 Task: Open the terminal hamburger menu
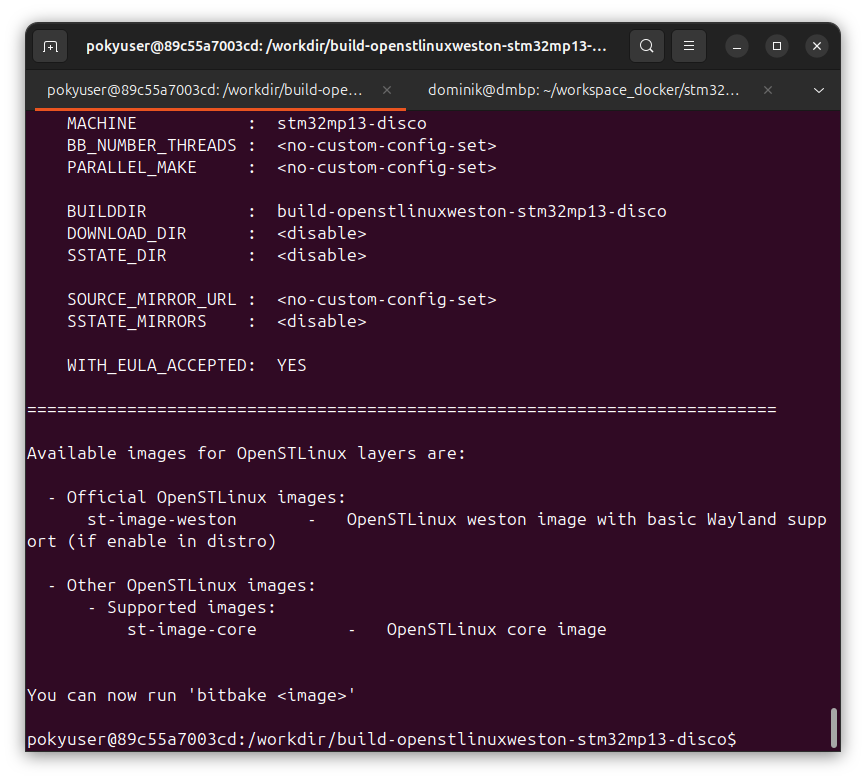(x=688, y=46)
